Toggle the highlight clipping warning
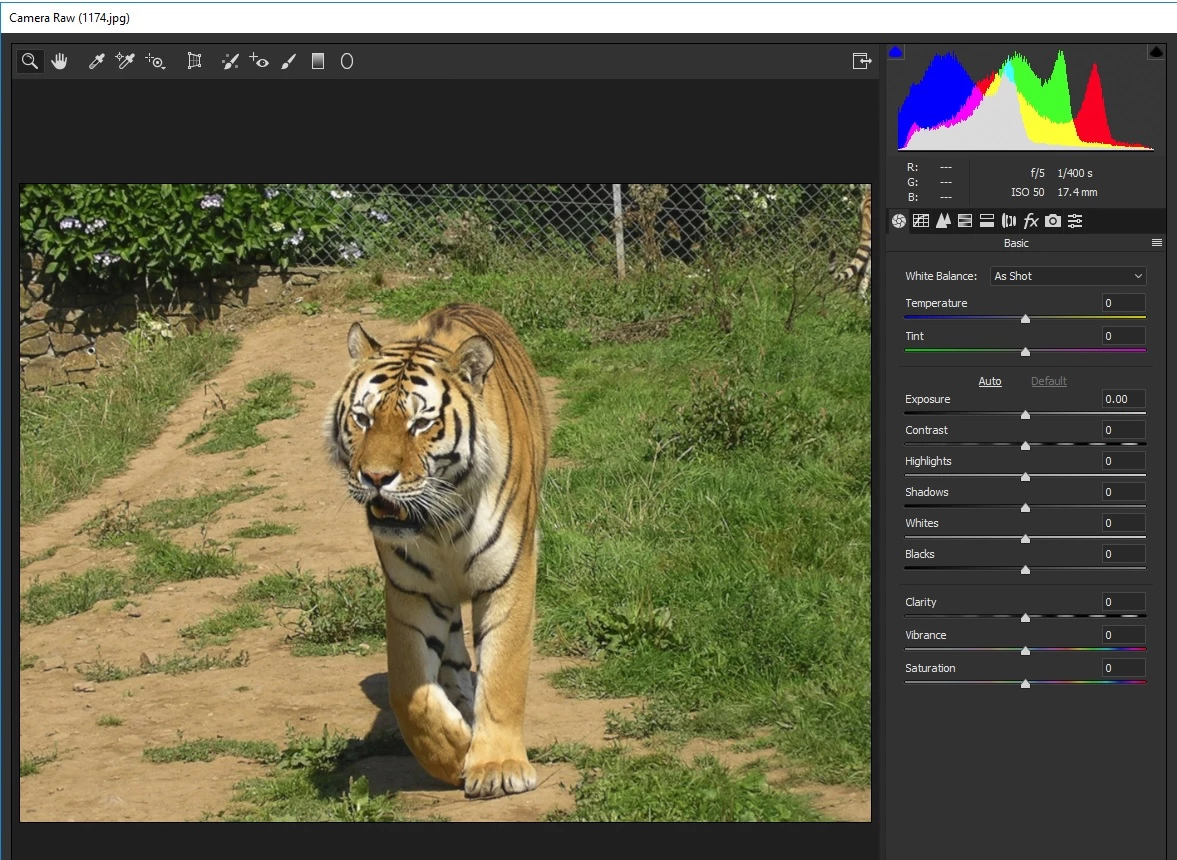1177x860 pixels. [x=1156, y=52]
